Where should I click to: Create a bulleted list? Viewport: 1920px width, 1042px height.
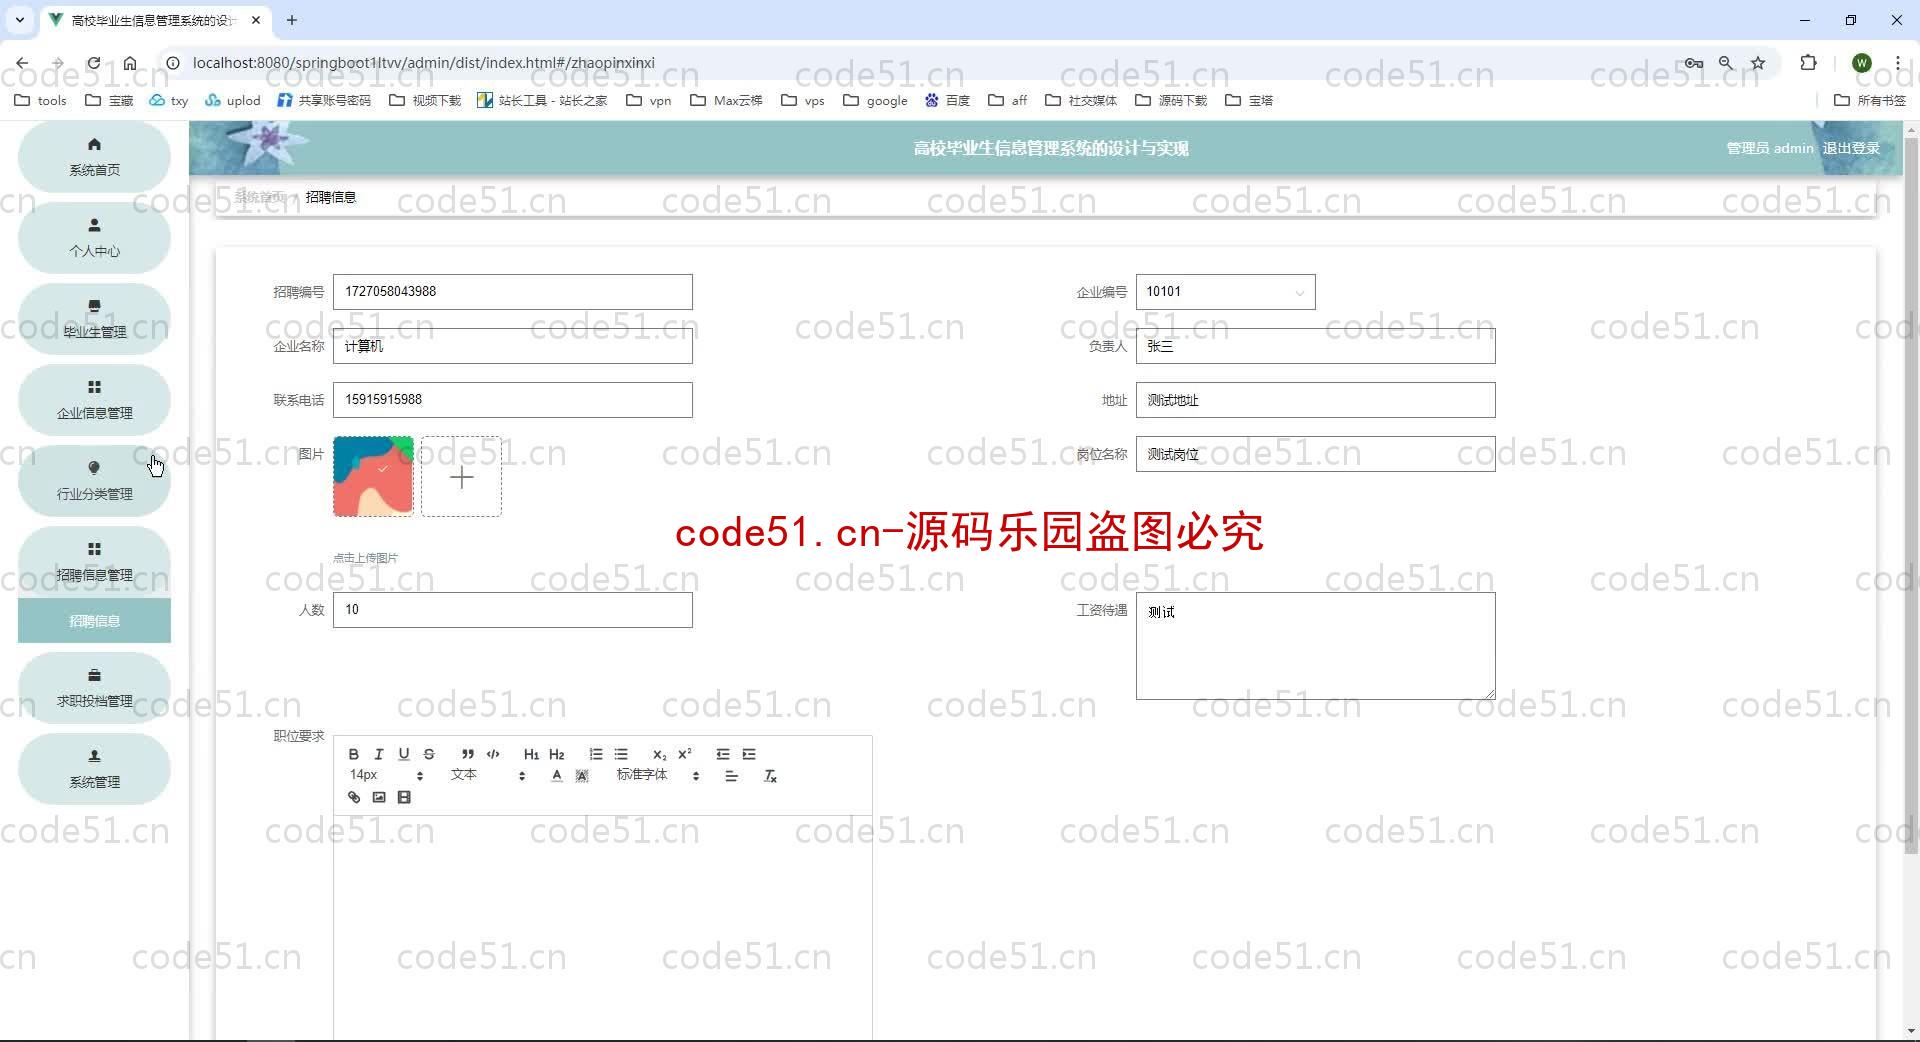point(621,754)
